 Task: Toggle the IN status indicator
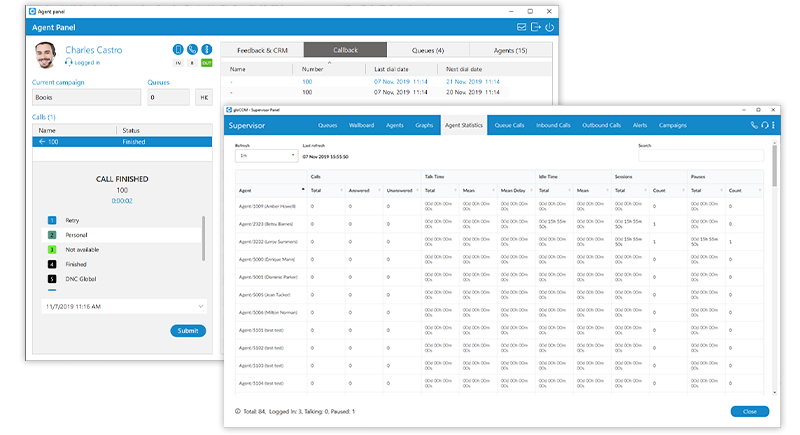(x=177, y=62)
